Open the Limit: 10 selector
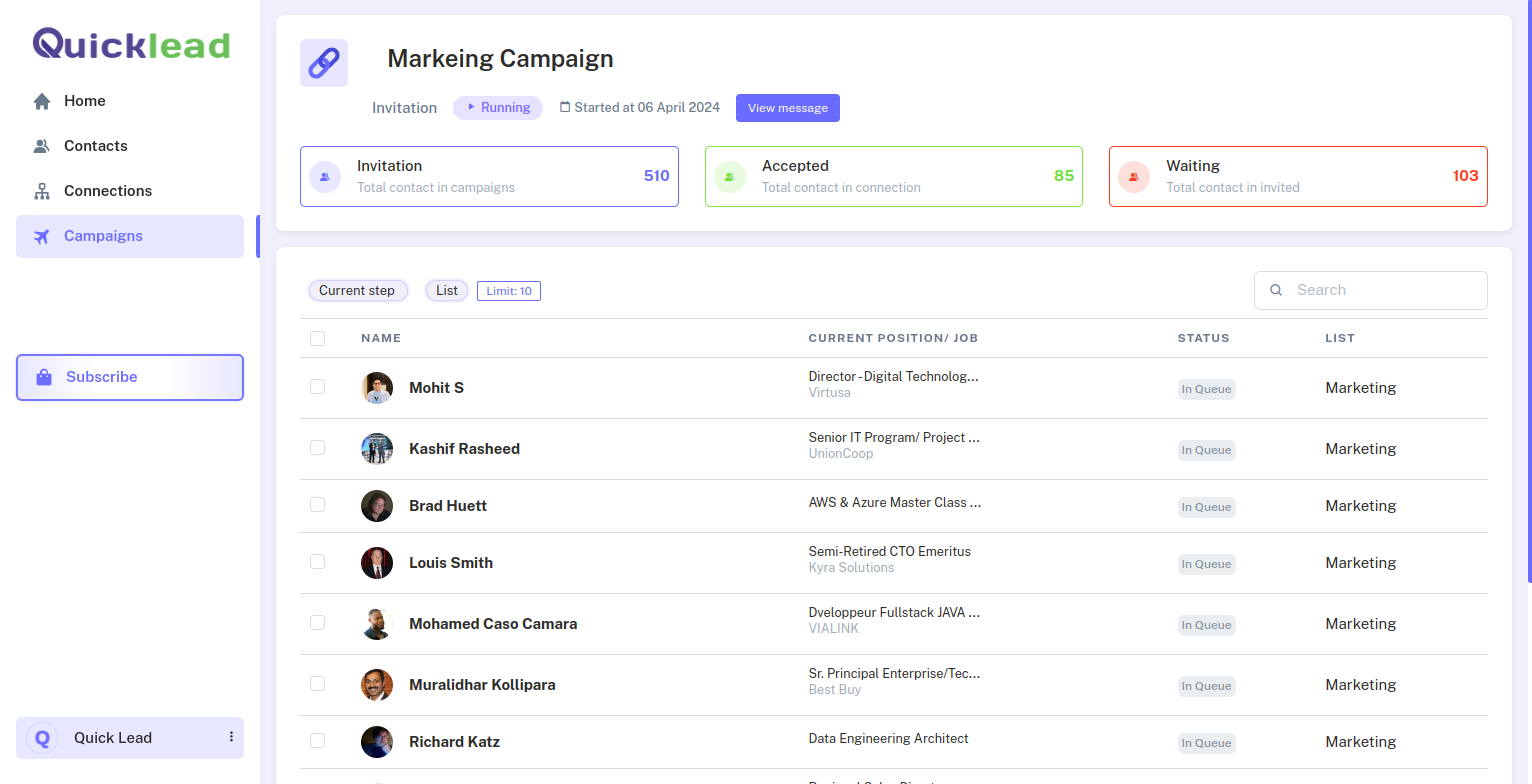 click(x=508, y=290)
